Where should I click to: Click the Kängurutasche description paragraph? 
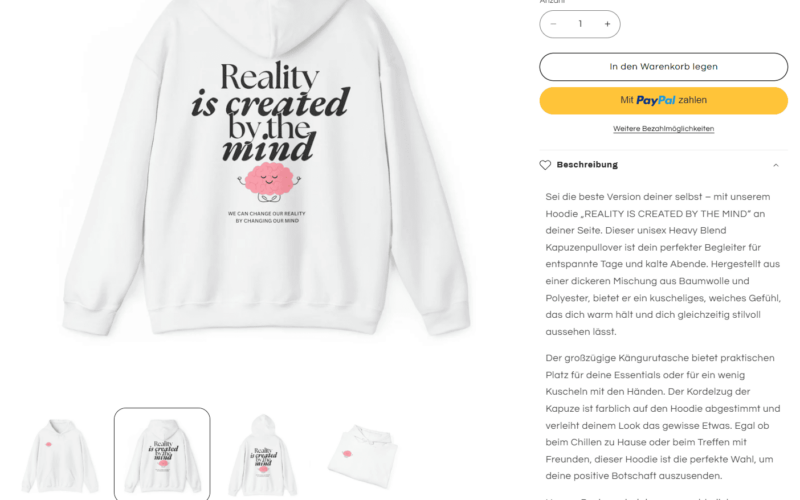(x=663, y=417)
